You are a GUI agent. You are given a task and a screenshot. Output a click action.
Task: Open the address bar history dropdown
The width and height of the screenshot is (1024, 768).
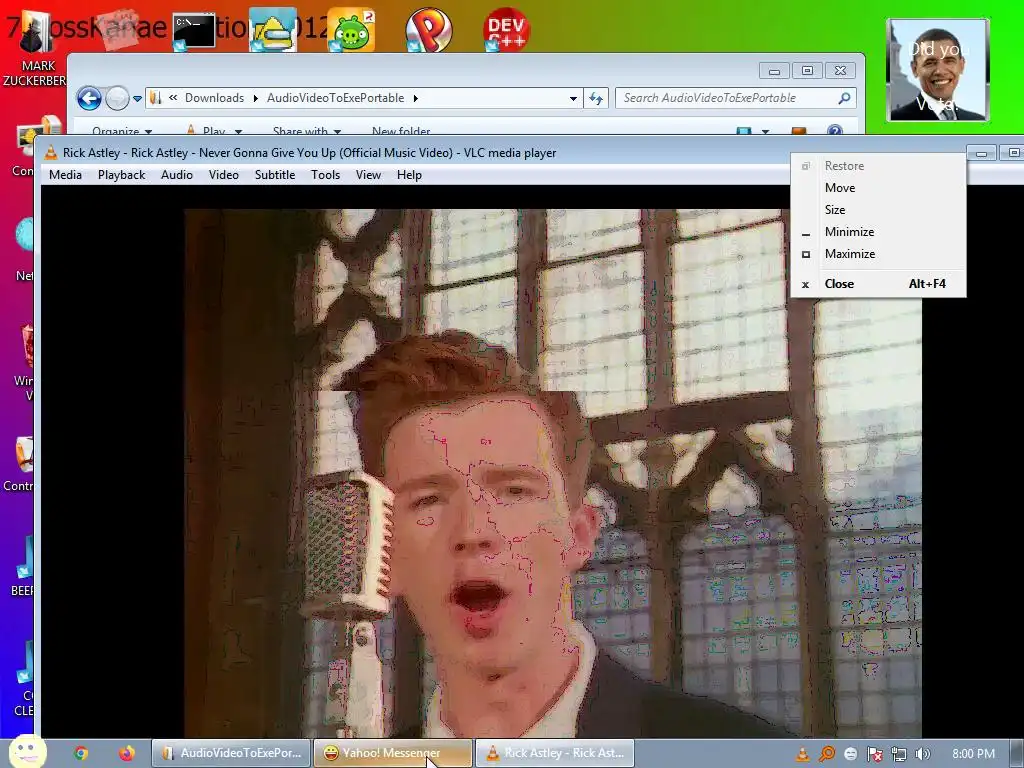[573, 99]
